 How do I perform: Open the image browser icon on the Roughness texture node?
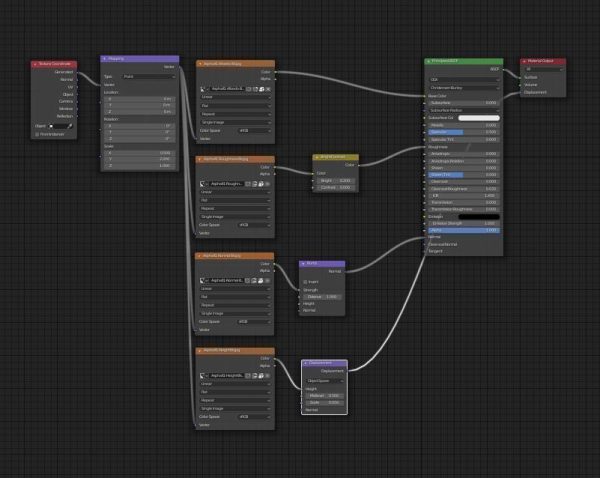click(x=203, y=184)
